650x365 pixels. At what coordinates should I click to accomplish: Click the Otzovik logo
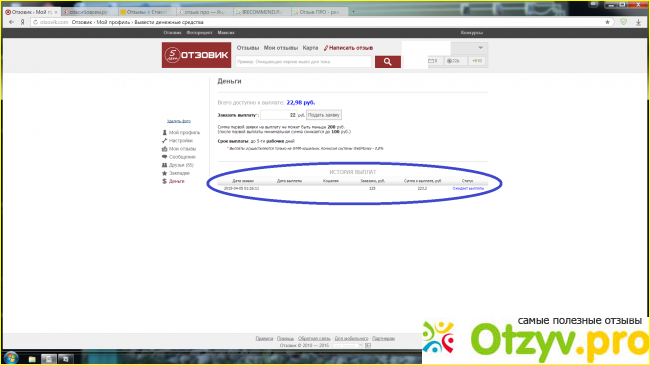[x=196, y=55]
